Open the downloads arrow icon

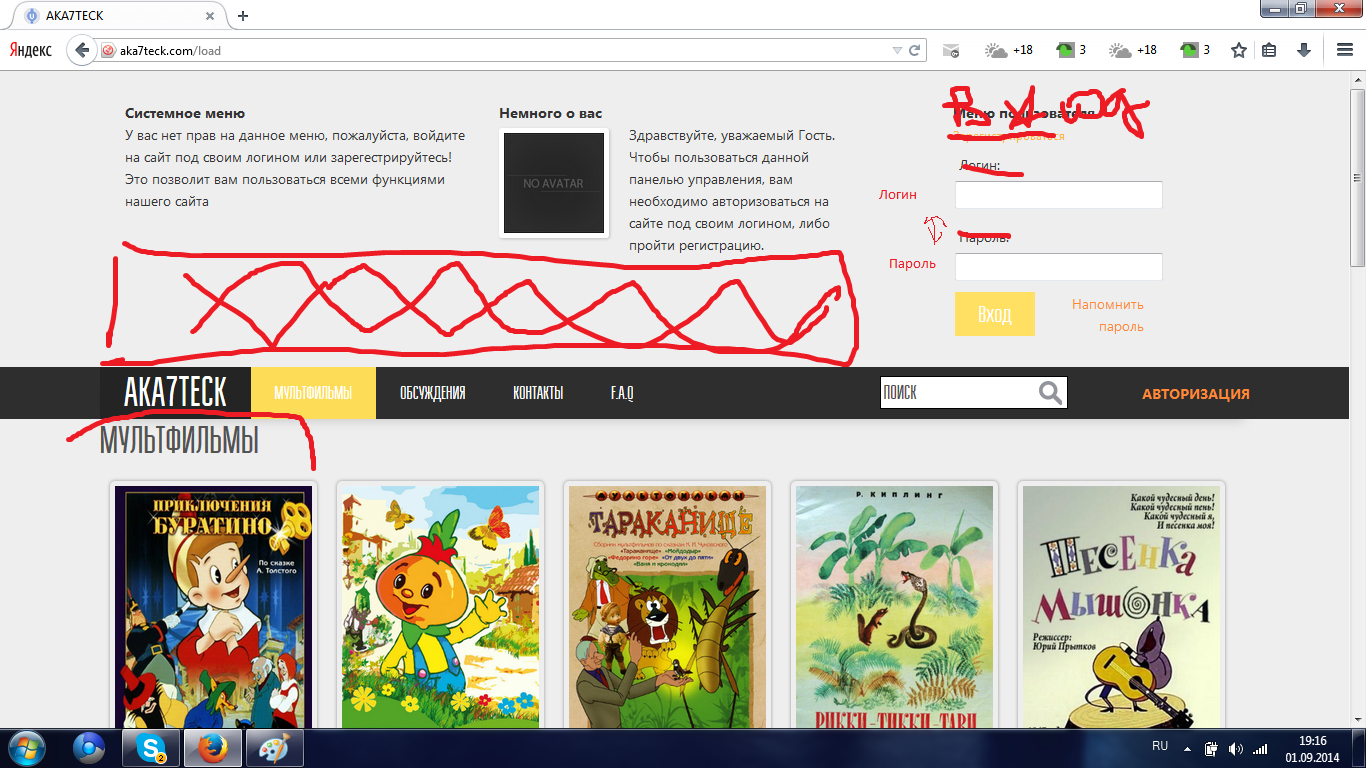[1304, 50]
